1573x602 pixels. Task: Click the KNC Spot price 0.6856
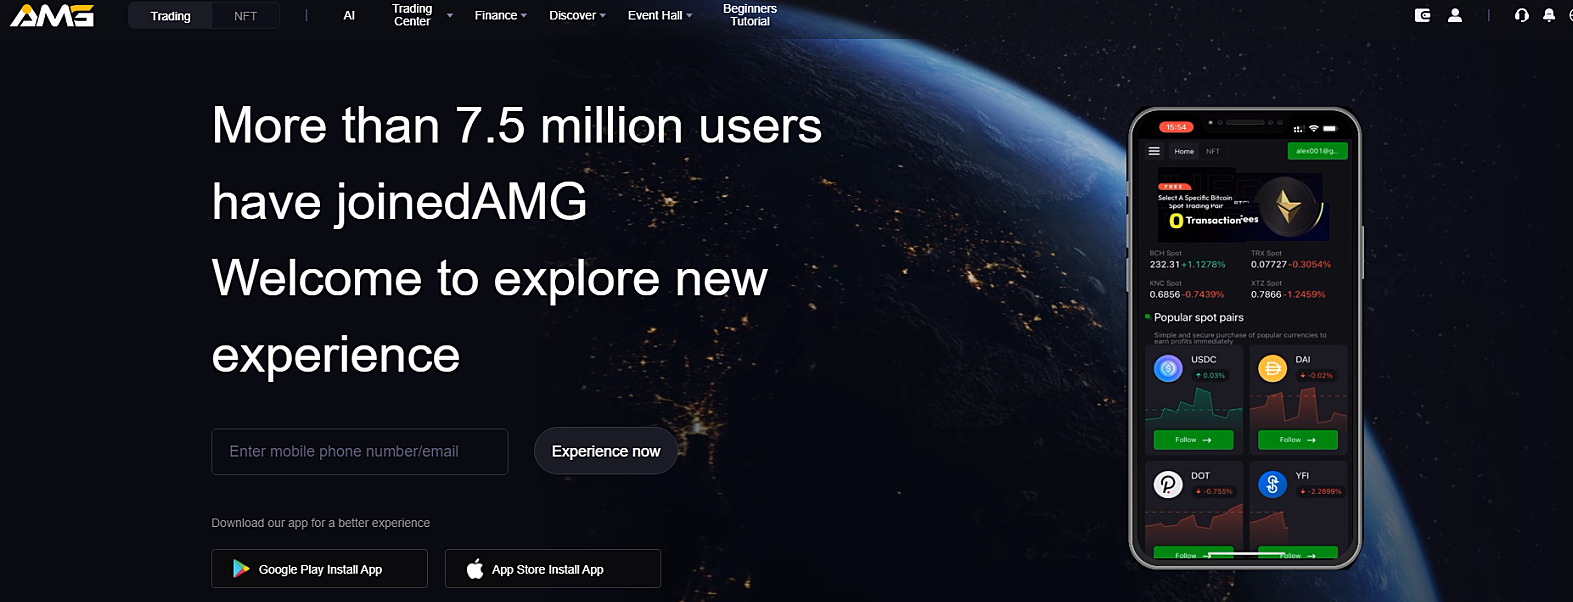pos(1165,295)
